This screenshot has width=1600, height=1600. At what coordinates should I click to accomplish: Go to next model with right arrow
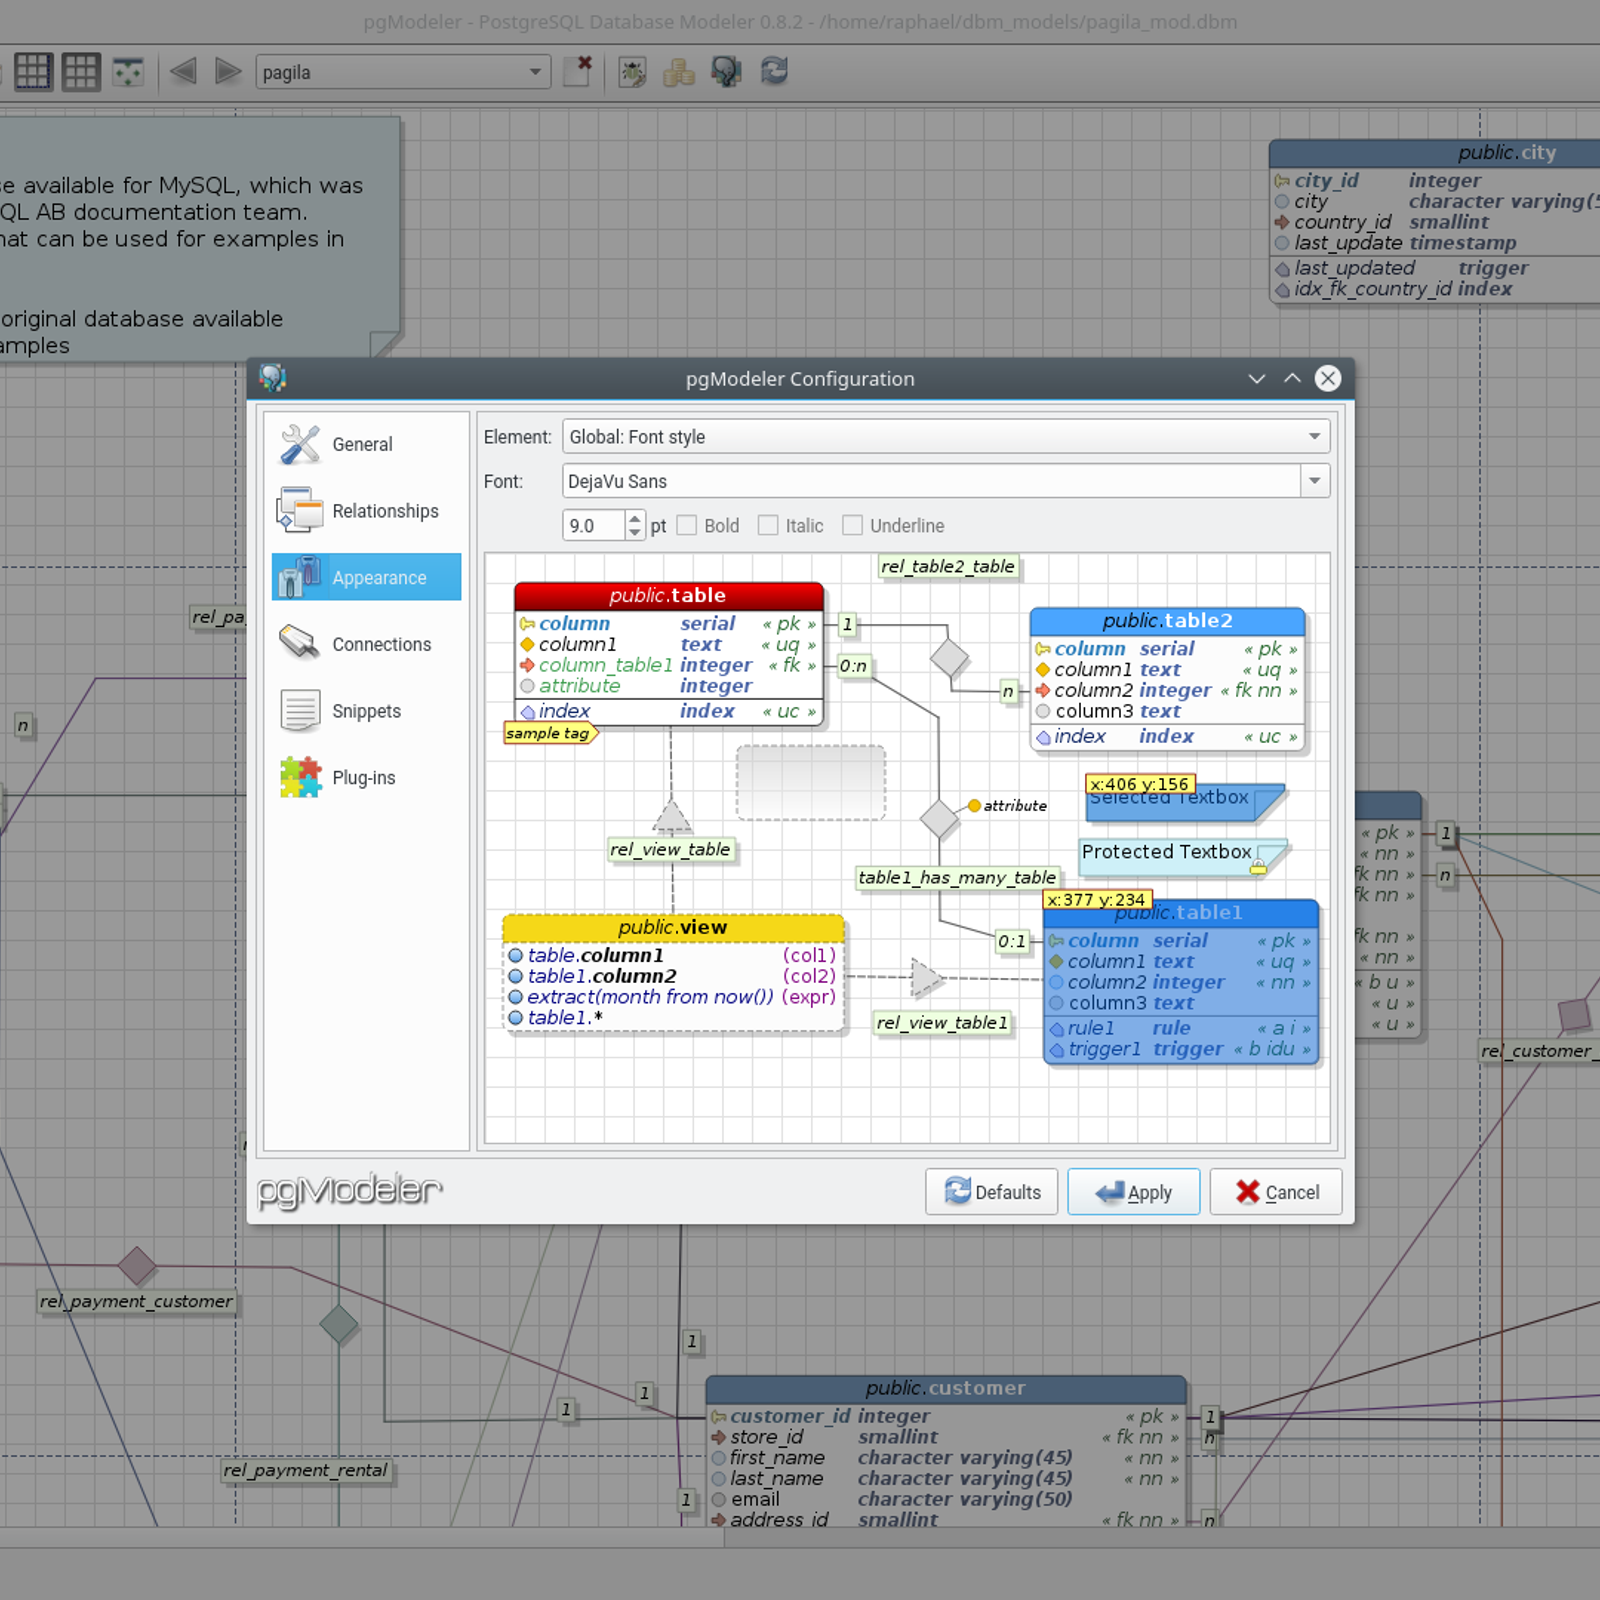pyautogui.click(x=228, y=72)
